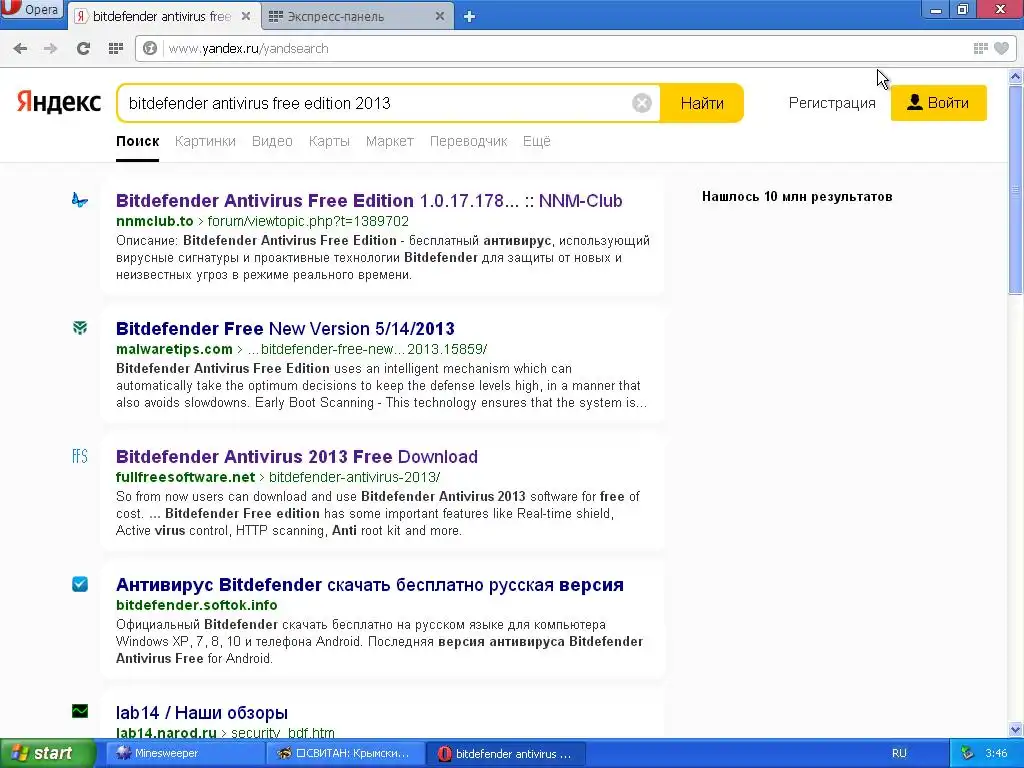Switch to bitdefender antivirus taskbar window
Screen dimensions: 1024x768
[x=505, y=753]
